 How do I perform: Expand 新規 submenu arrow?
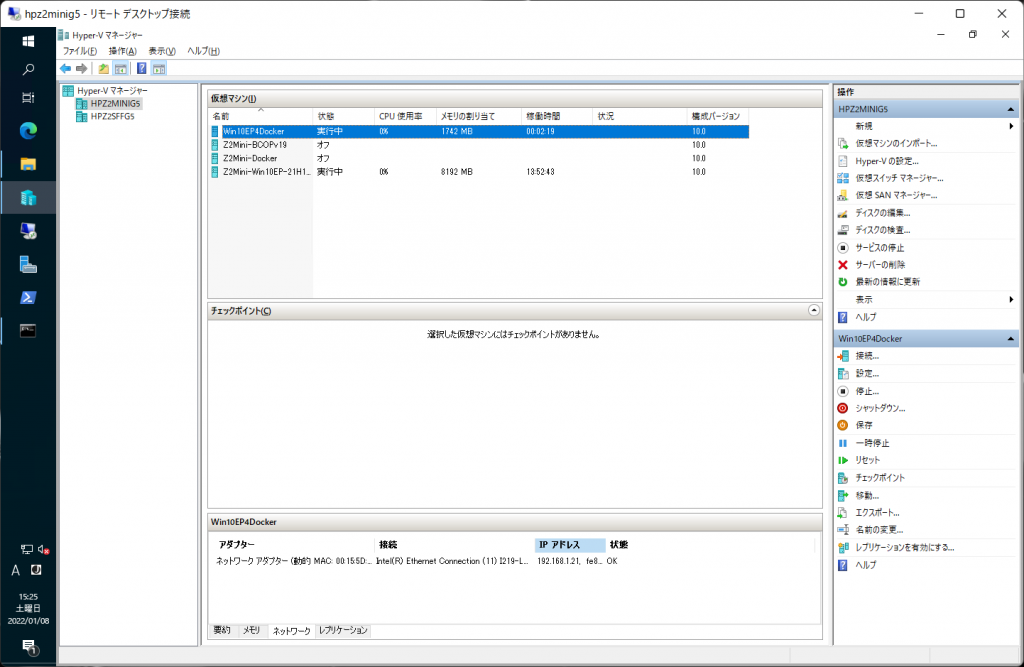1011,126
